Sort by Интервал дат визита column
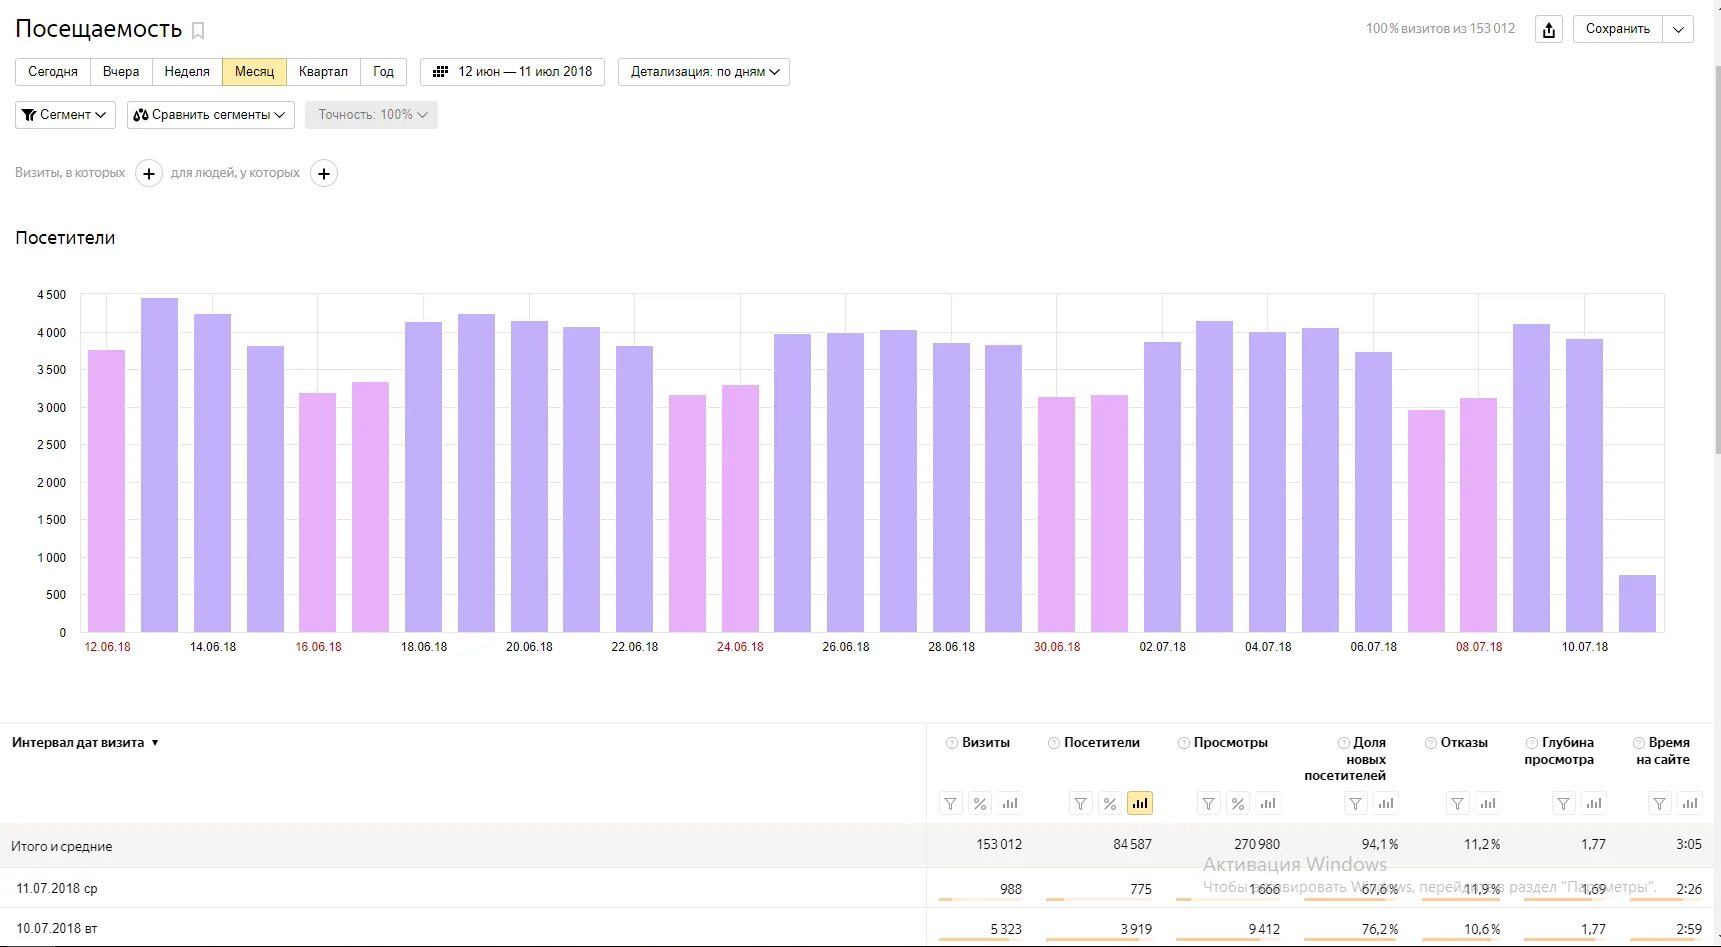 85,743
